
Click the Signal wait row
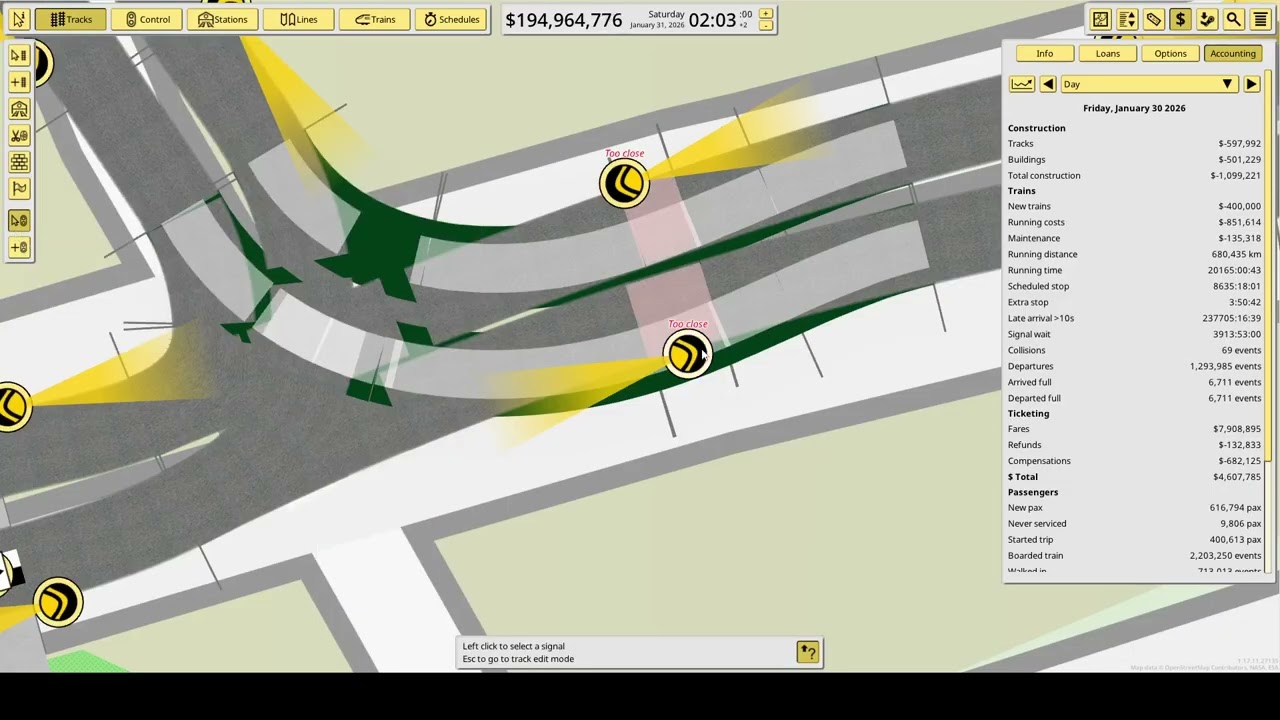(1134, 334)
